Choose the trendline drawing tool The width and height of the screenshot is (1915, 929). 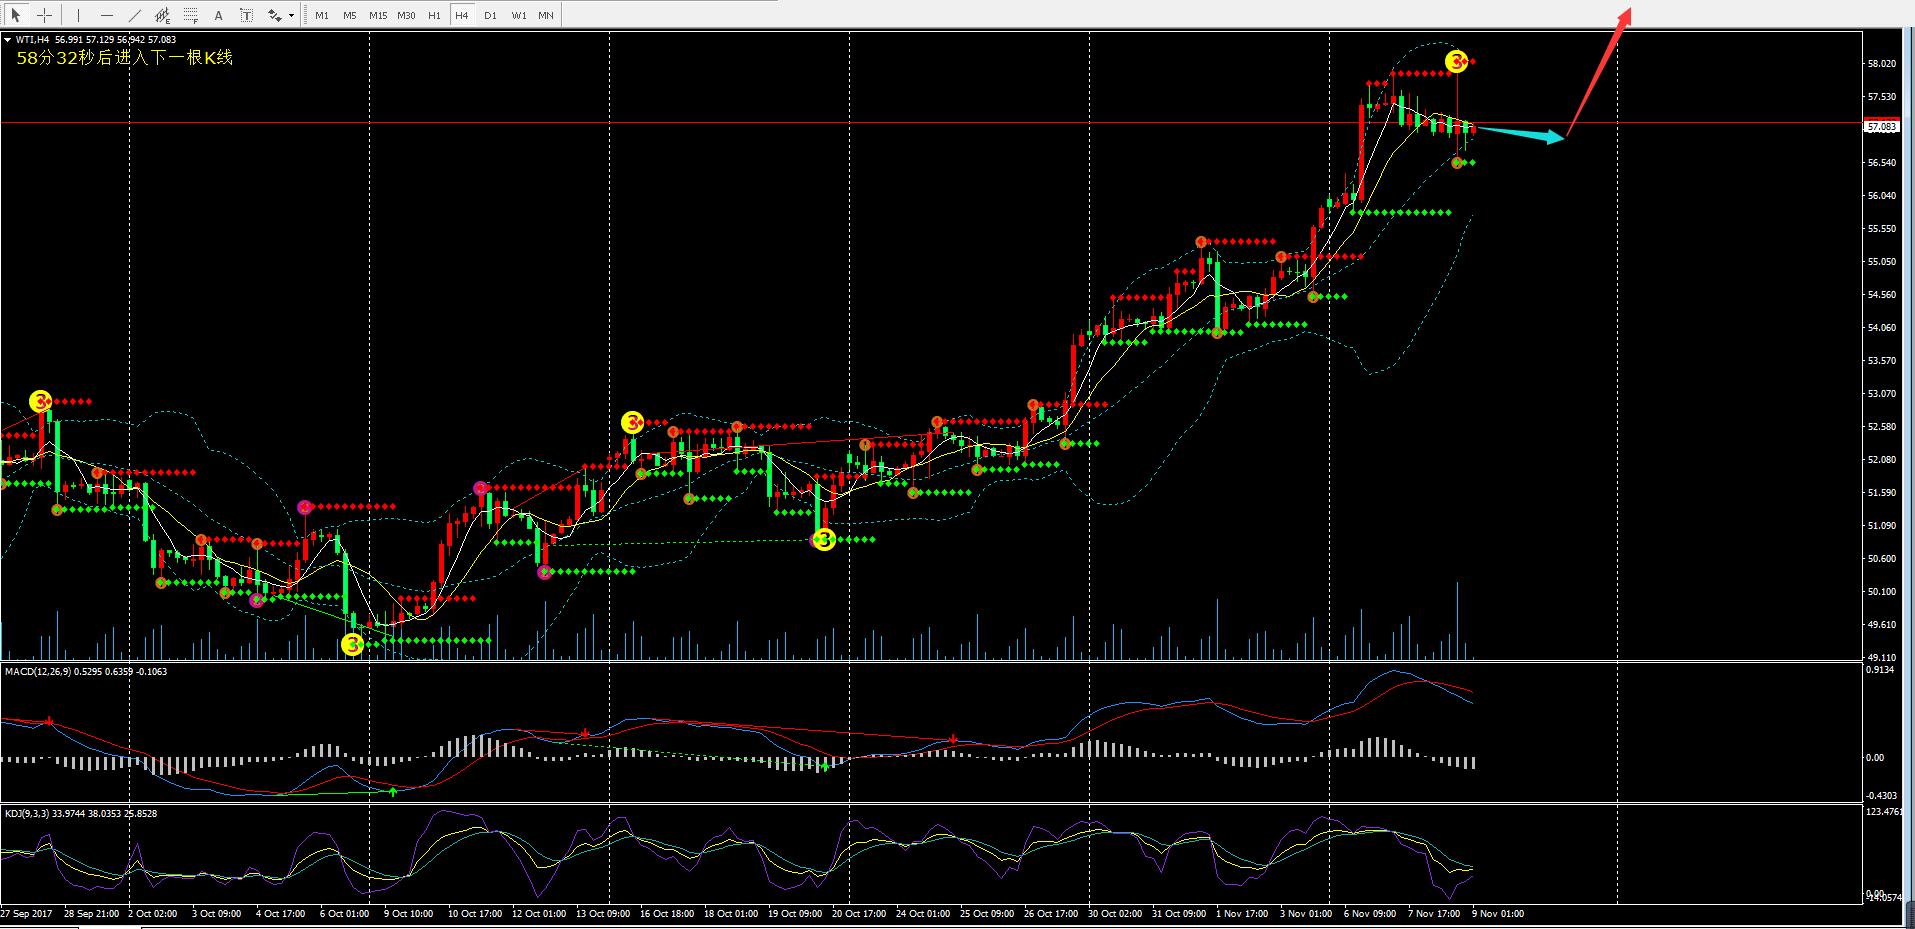pyautogui.click(x=135, y=15)
